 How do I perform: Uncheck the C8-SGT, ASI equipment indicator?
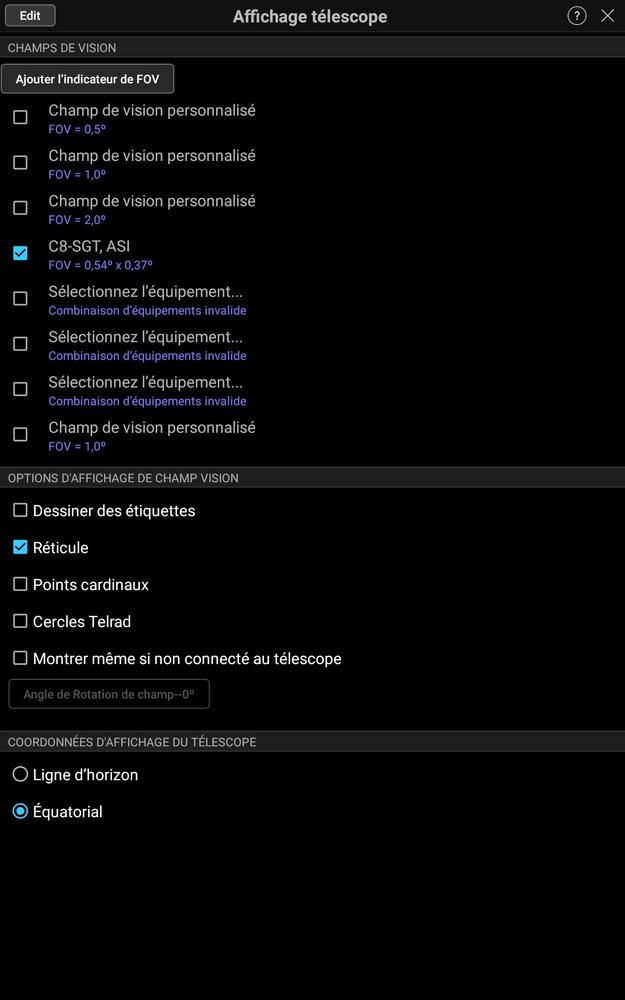pos(19,253)
